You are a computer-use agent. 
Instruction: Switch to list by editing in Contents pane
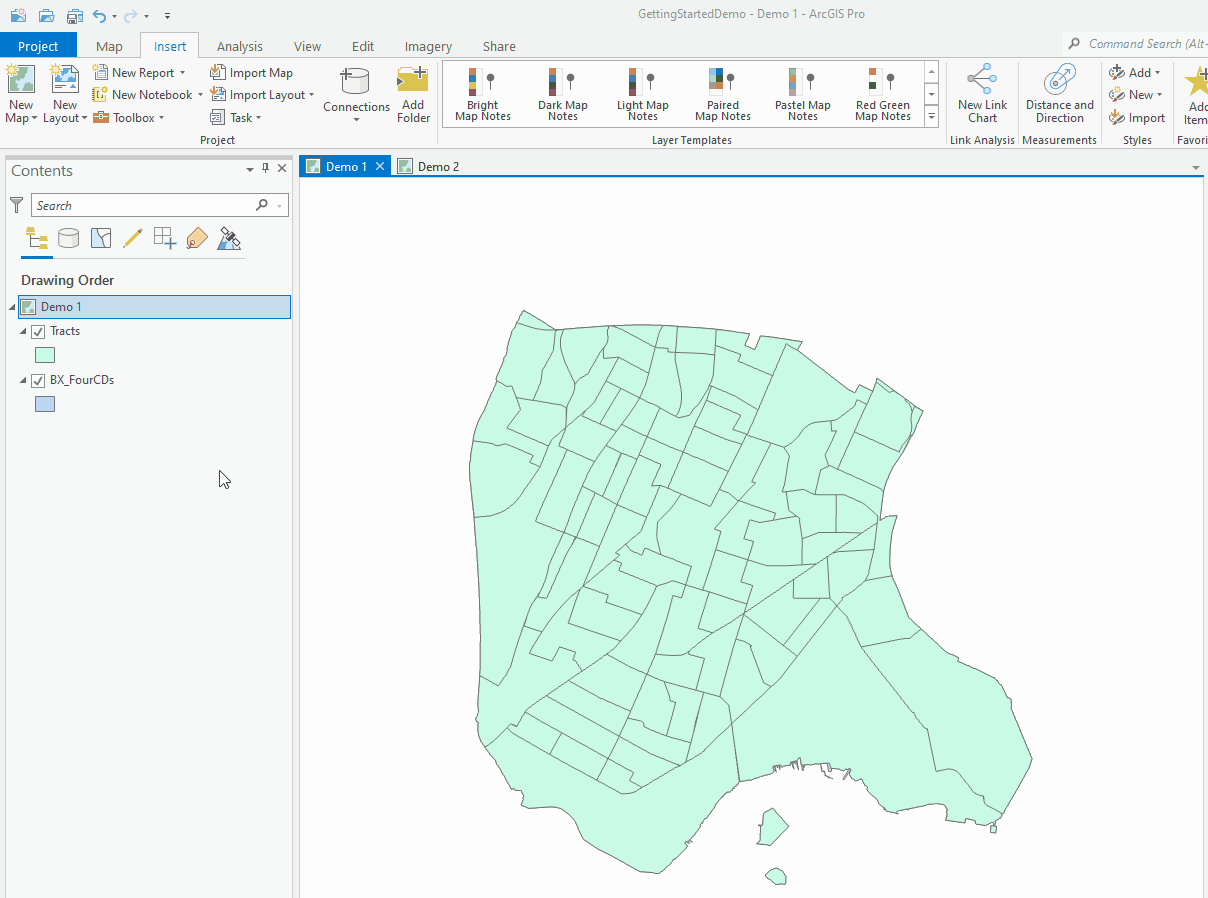133,238
